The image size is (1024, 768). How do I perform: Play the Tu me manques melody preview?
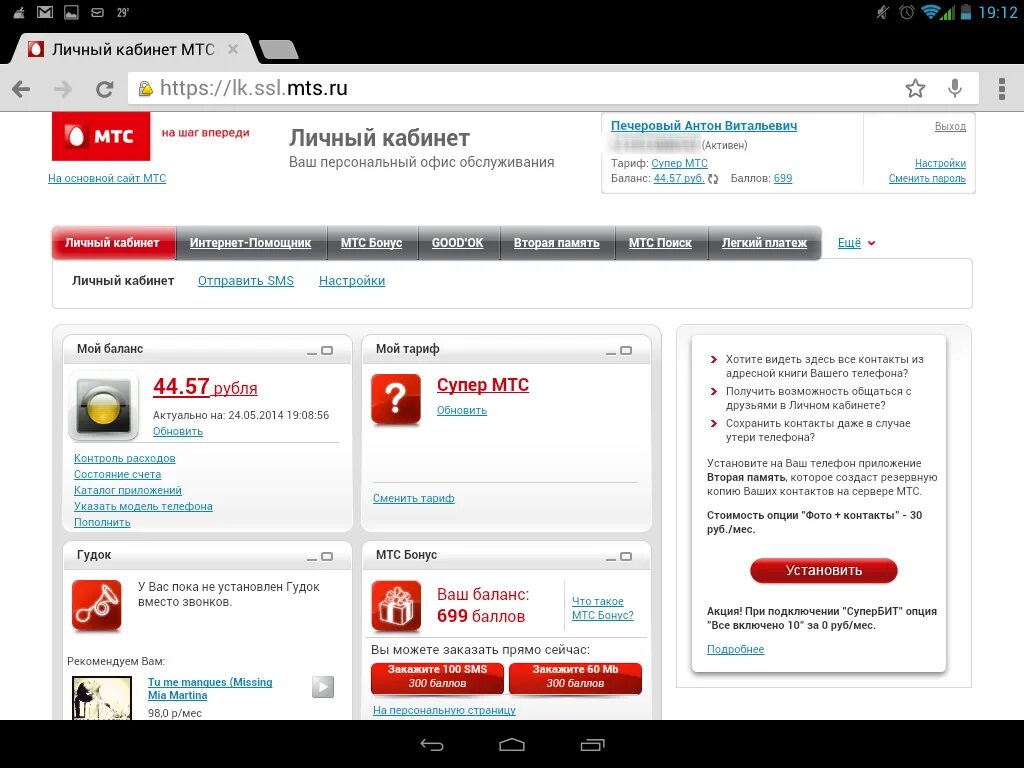coord(323,686)
